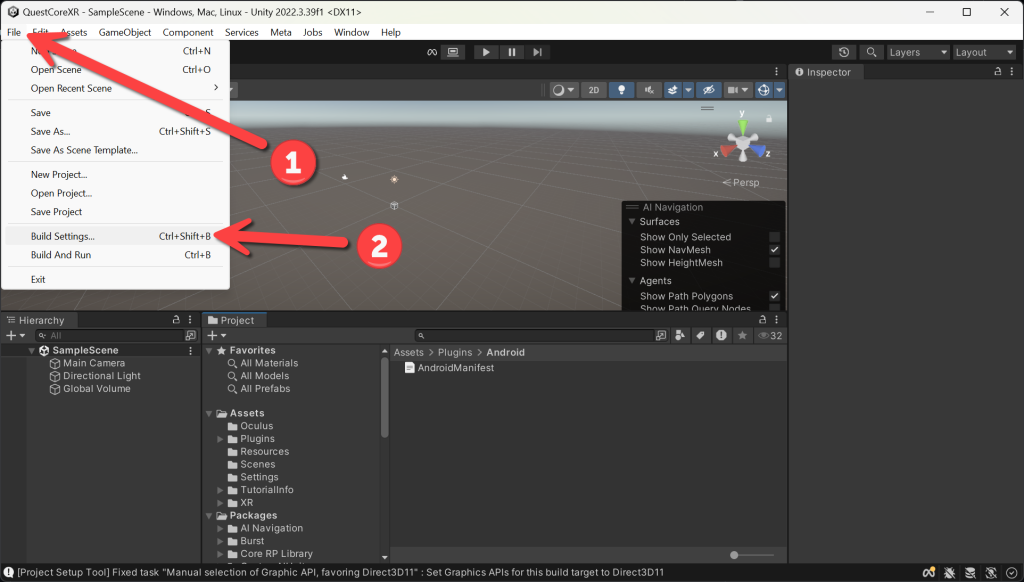Screen dimensions: 1024x582
Task: Open the Hierarchy plus create dropdown
Action: click(x=15, y=335)
